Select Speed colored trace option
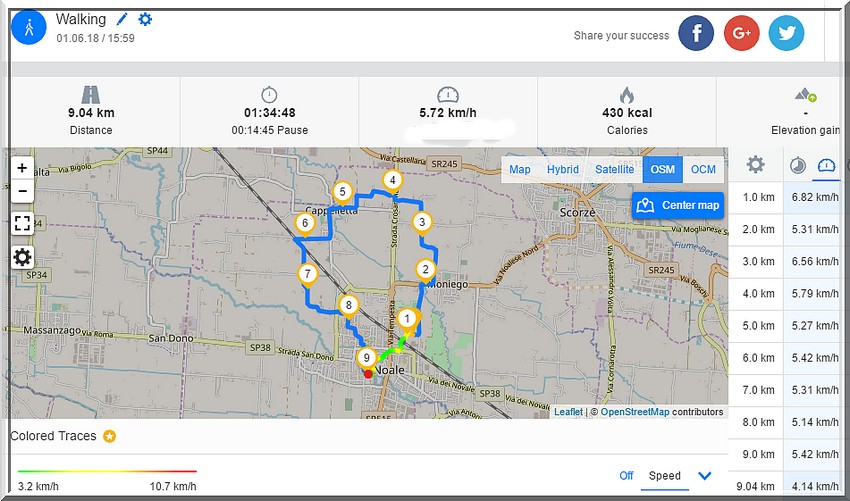This screenshot has height=501, width=850. click(x=665, y=476)
